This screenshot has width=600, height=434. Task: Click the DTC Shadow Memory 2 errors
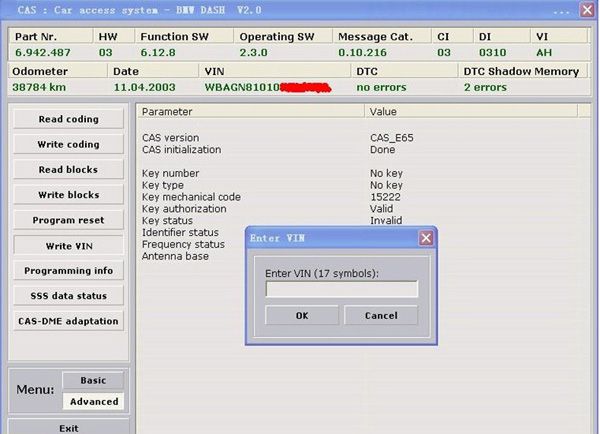[485, 87]
